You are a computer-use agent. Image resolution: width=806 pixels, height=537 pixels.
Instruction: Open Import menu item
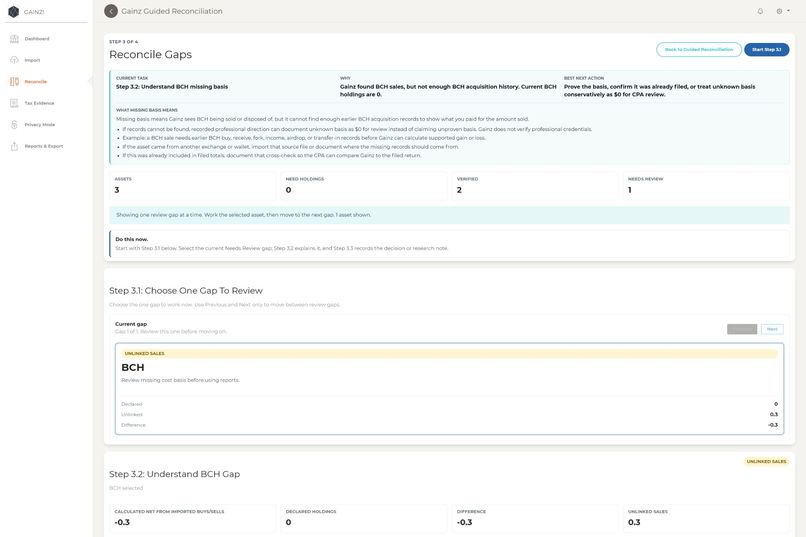(x=32, y=60)
